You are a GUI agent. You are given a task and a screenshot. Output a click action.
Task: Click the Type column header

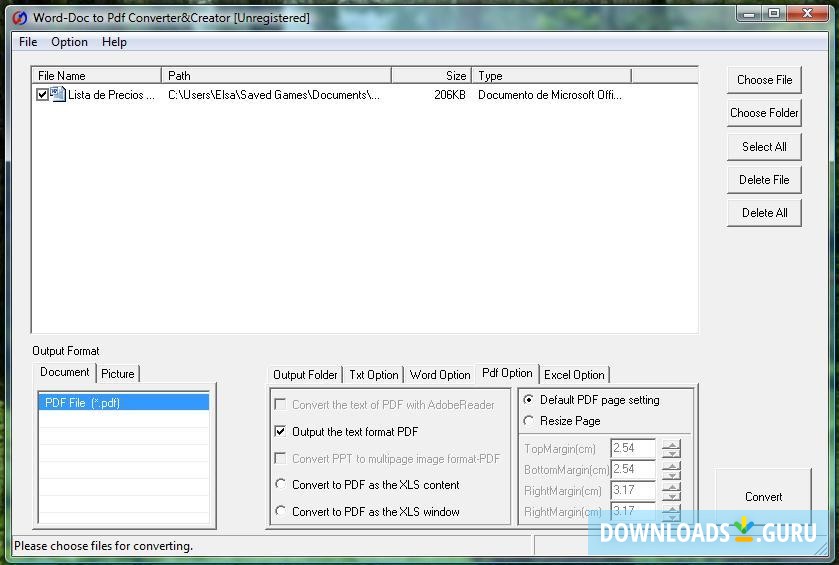(552, 75)
